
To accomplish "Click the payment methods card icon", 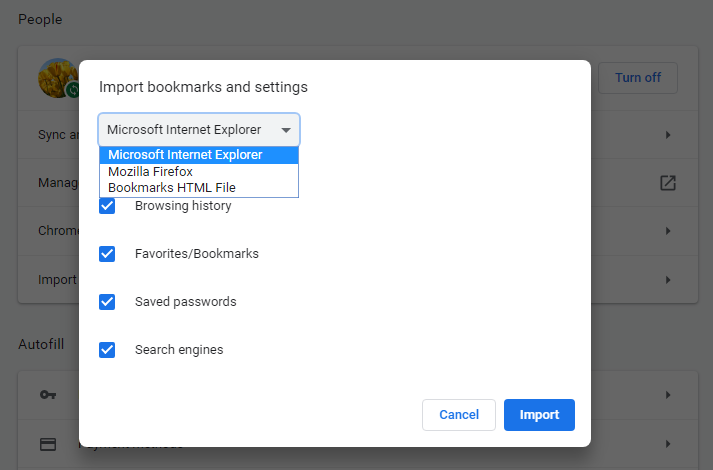I will pyautogui.click(x=48, y=443).
